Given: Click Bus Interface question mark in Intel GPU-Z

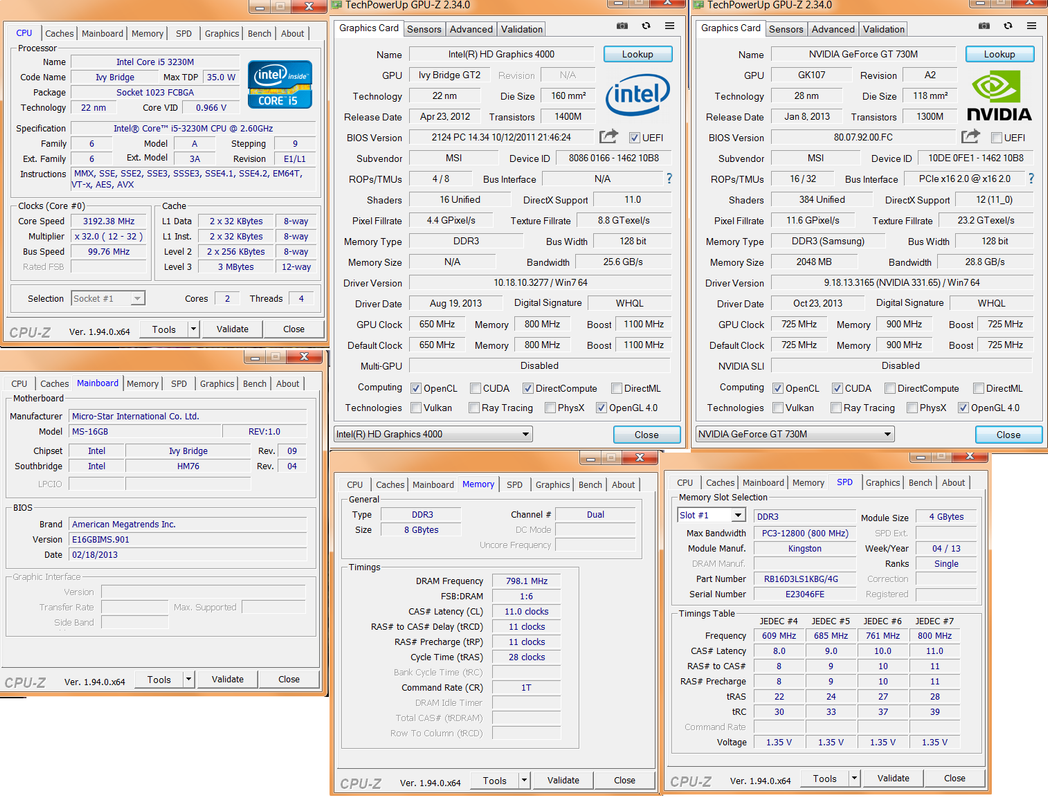Looking at the screenshot, I should coord(669,178).
